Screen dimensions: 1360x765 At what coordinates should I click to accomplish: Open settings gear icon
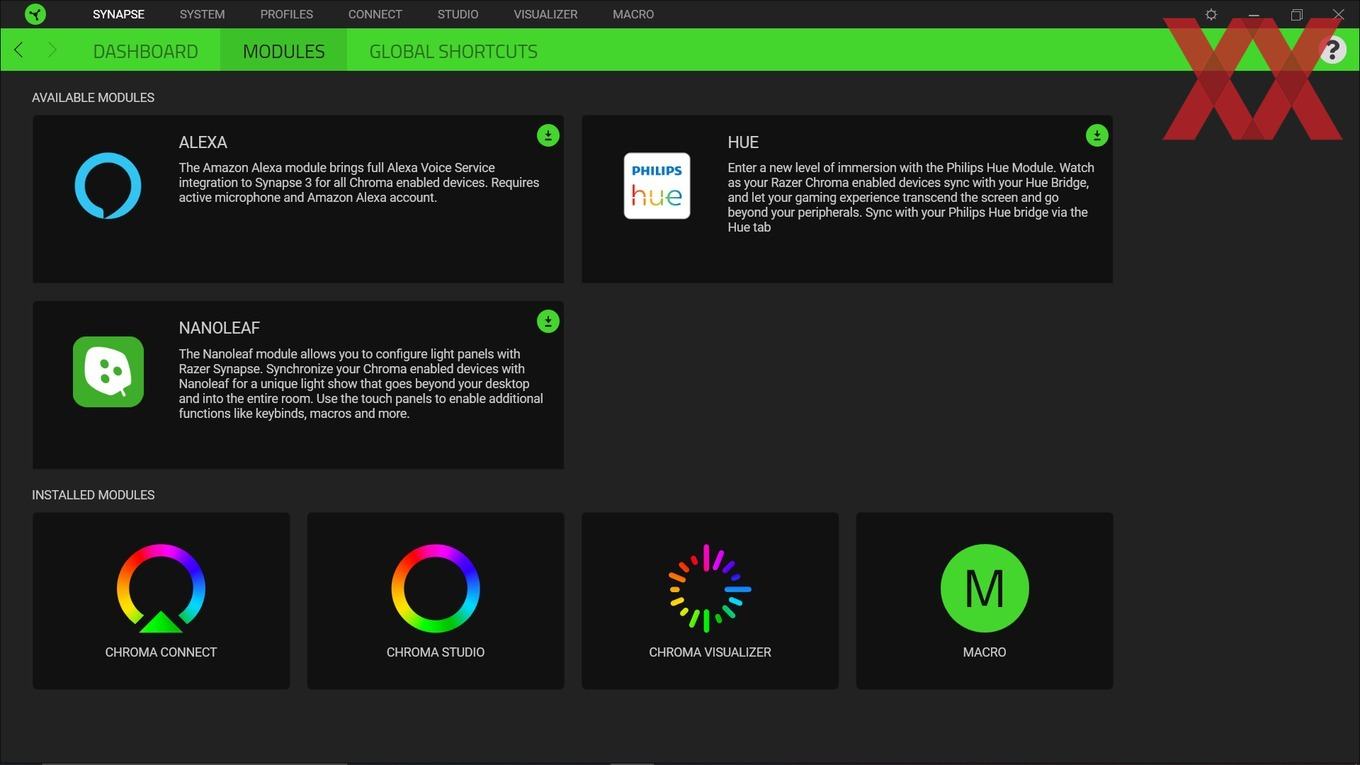coord(1211,15)
